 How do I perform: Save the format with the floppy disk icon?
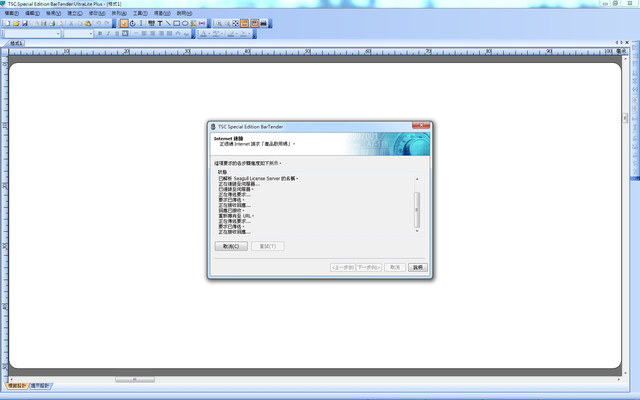(24, 24)
